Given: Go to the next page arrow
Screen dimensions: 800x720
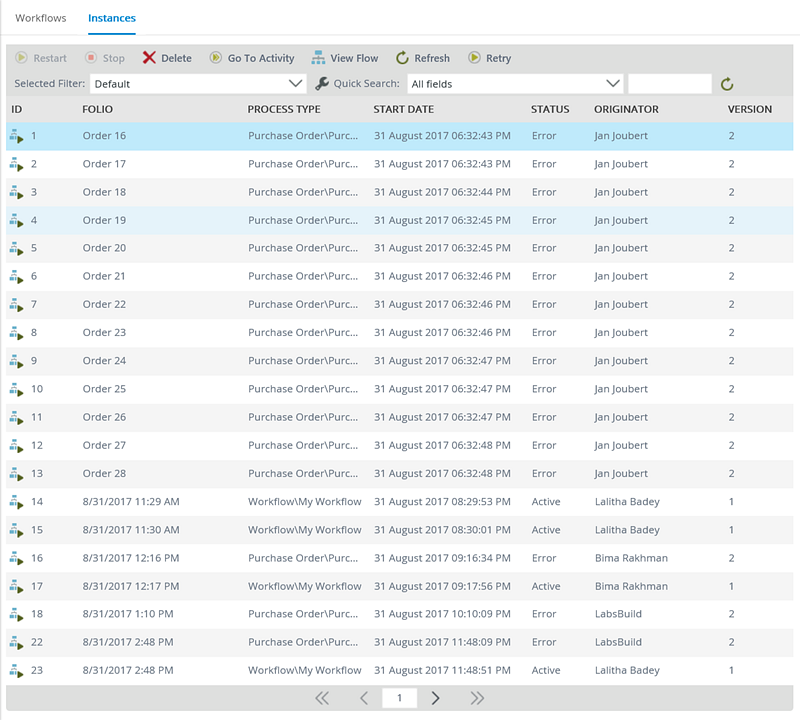Looking at the screenshot, I should [435, 698].
